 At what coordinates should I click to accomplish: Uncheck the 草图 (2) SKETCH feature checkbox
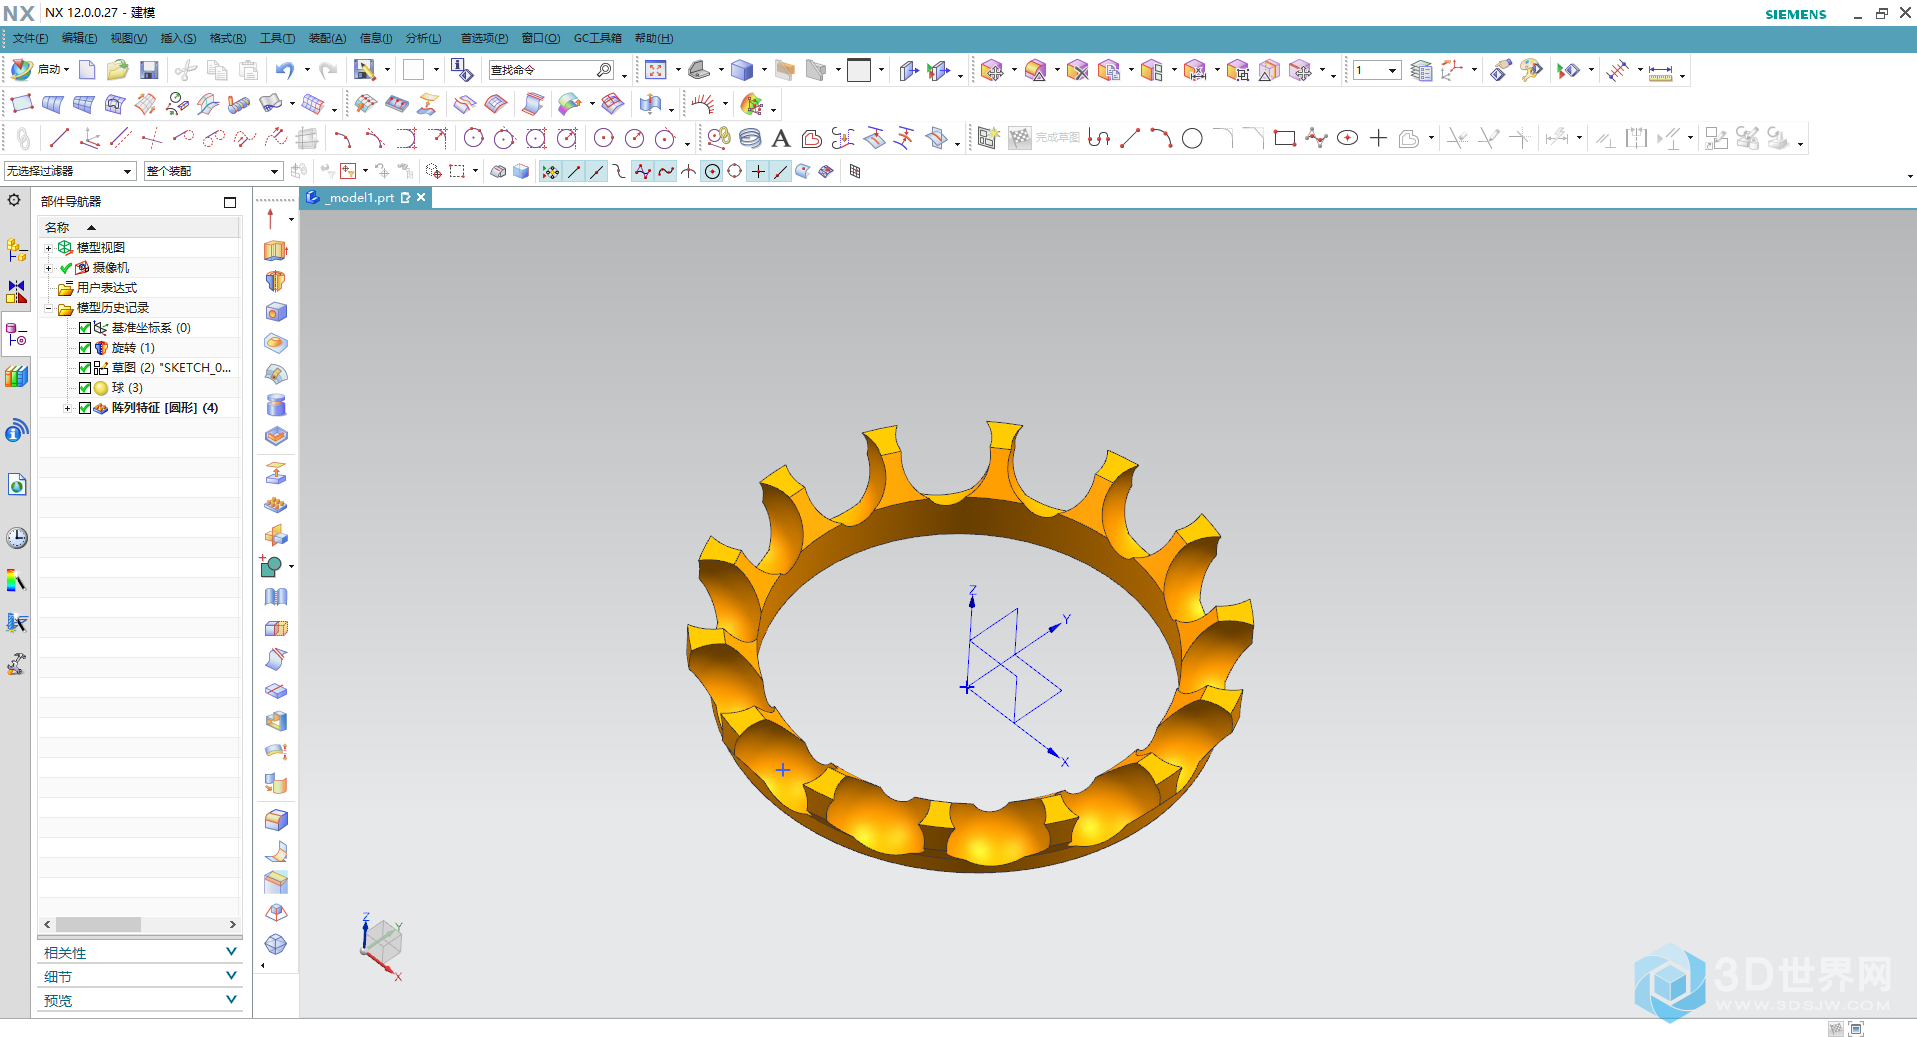click(x=85, y=368)
